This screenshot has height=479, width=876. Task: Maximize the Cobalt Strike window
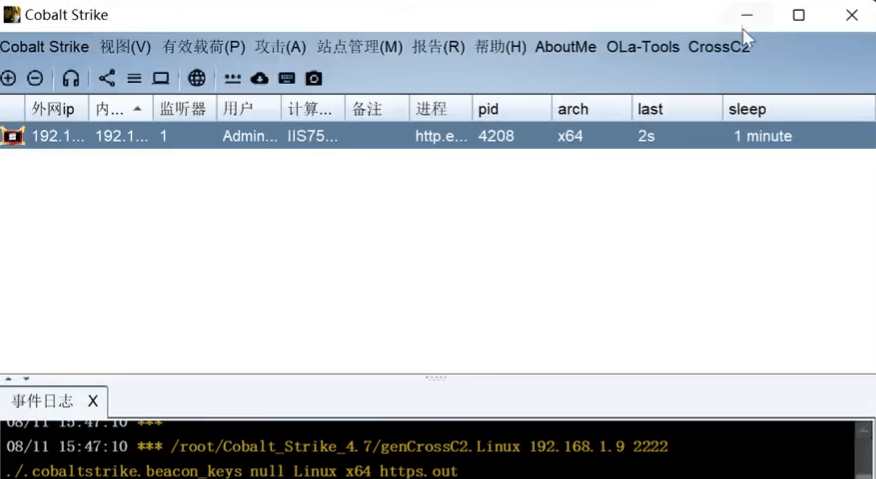pyautogui.click(x=799, y=15)
